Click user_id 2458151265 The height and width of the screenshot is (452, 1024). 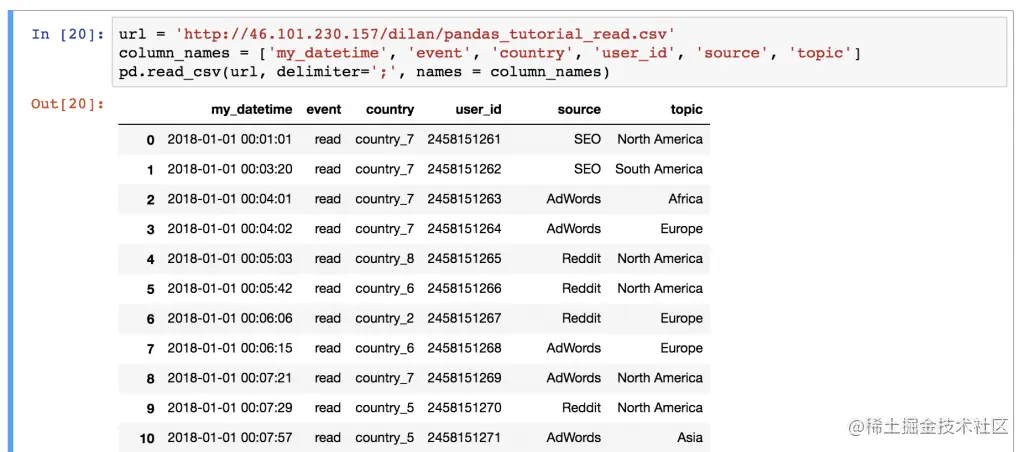[x=464, y=259]
